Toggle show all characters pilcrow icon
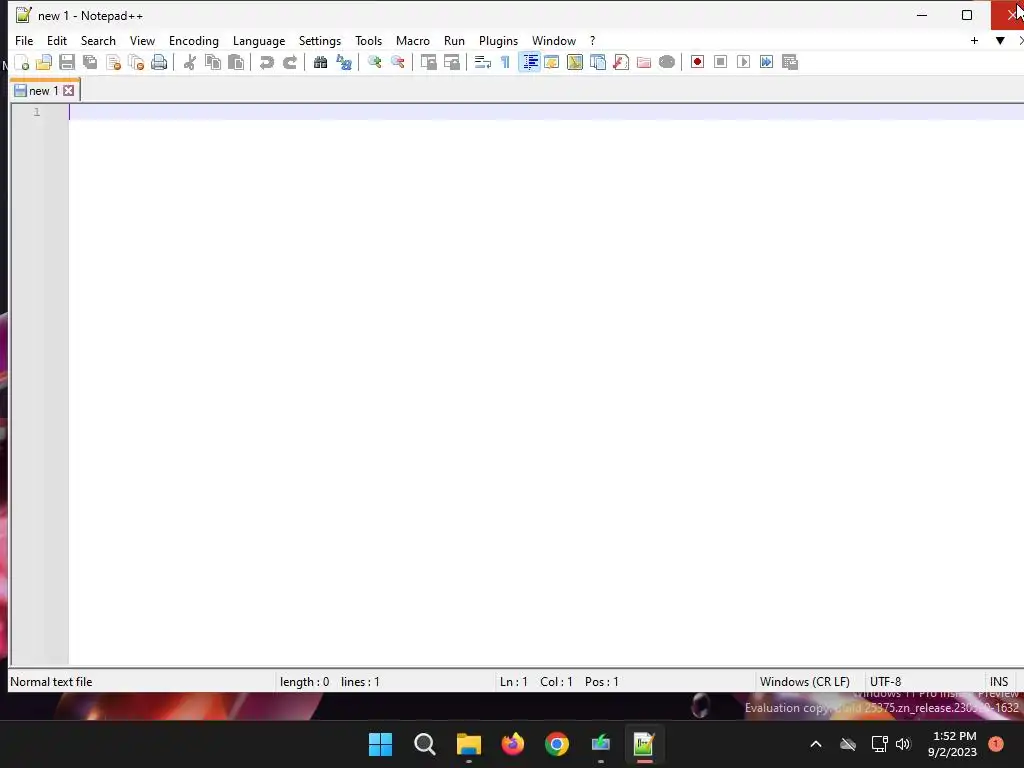This screenshot has height=768, width=1024. 505,62
